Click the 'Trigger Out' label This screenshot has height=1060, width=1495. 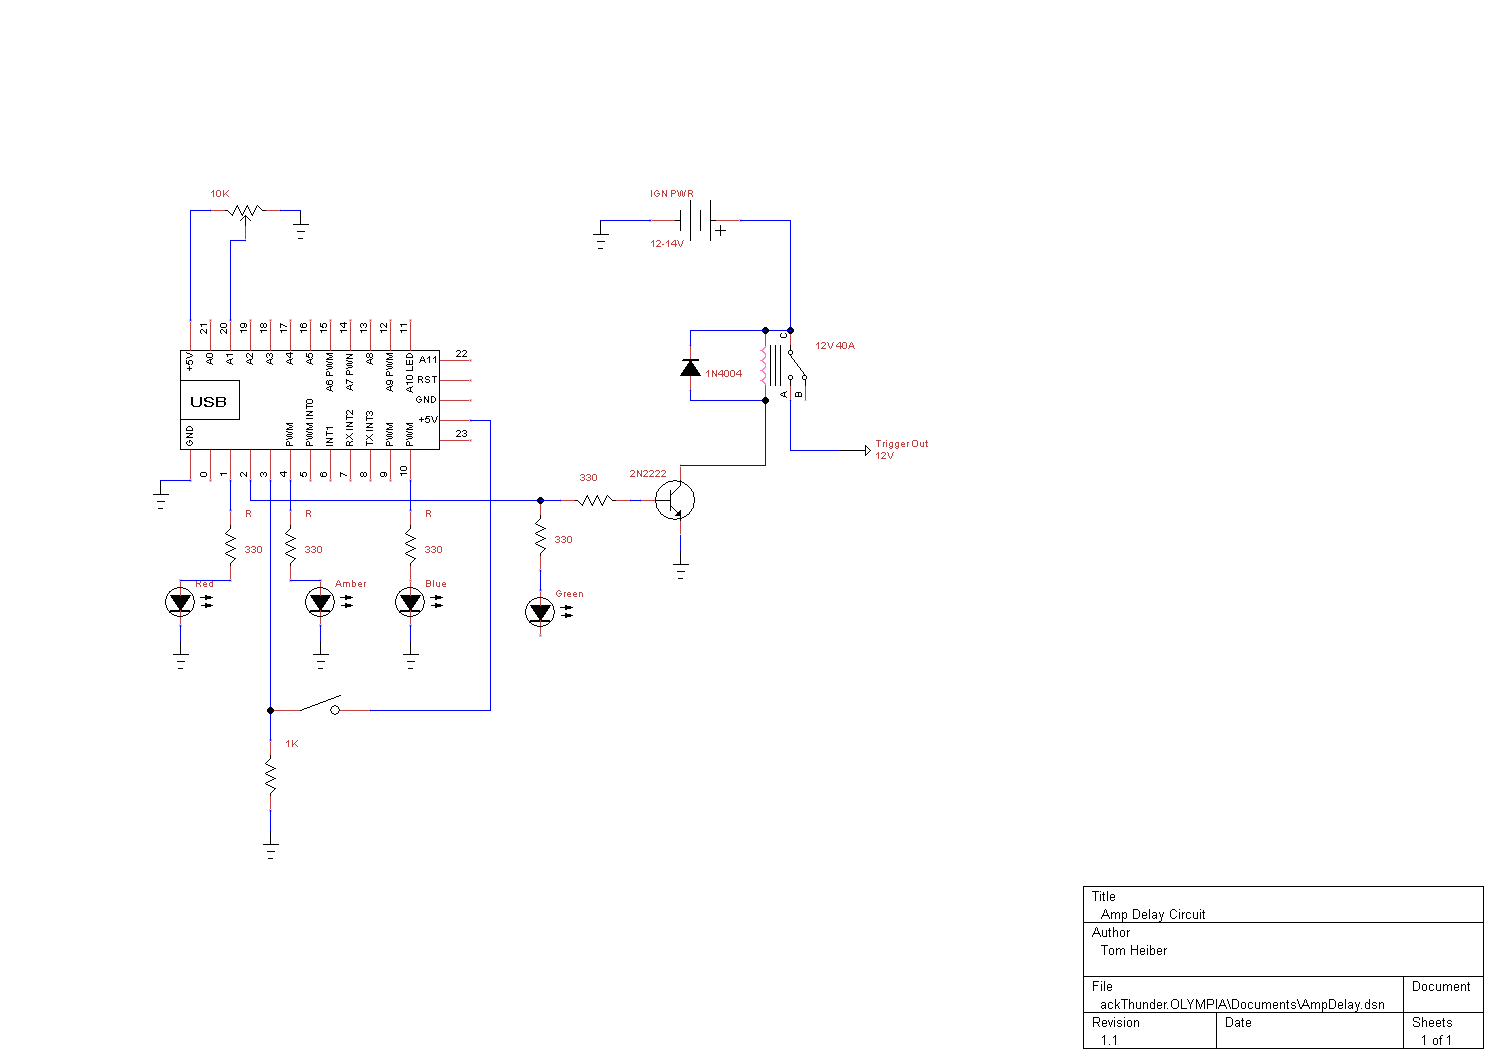pyautogui.click(x=902, y=444)
